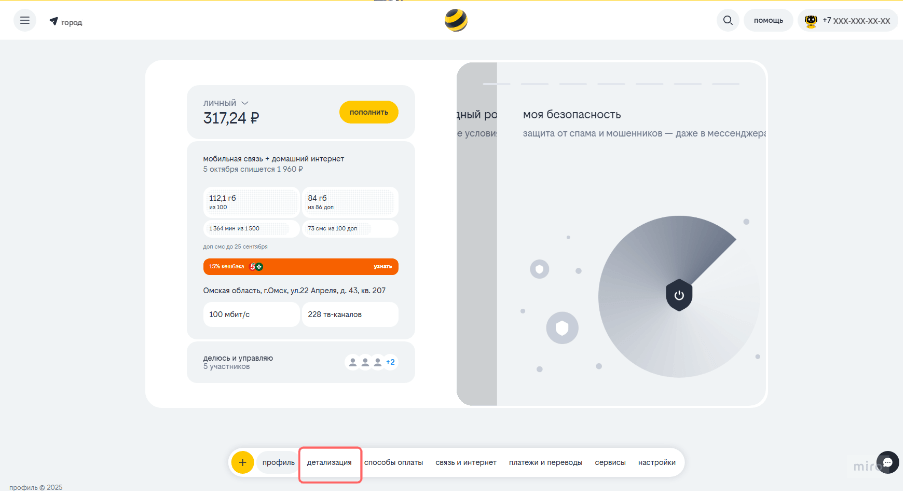Open search with the magnifier icon
903x491 pixels.
click(728, 21)
